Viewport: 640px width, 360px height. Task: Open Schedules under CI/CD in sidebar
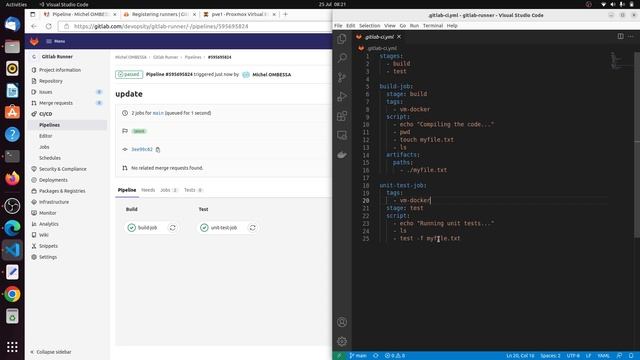click(x=50, y=158)
